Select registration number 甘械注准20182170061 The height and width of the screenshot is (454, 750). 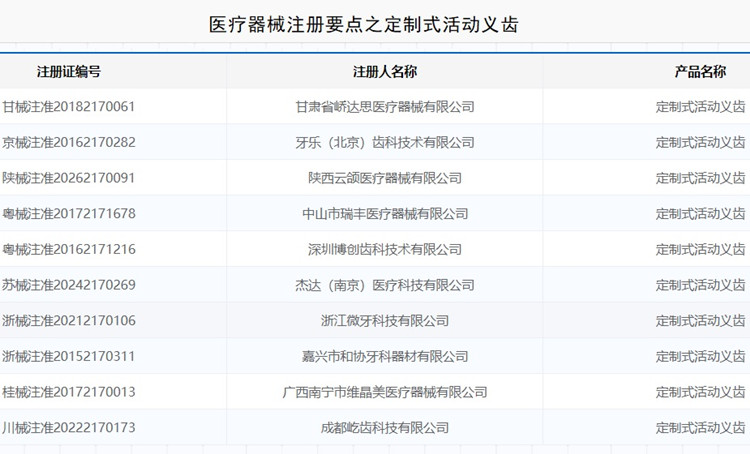[68, 106]
